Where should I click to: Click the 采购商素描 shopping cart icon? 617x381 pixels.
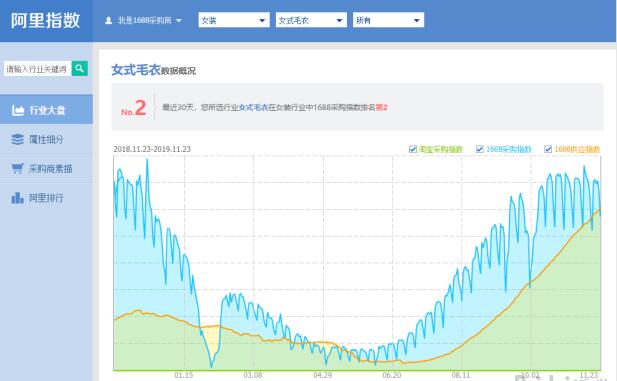pyautogui.click(x=18, y=168)
